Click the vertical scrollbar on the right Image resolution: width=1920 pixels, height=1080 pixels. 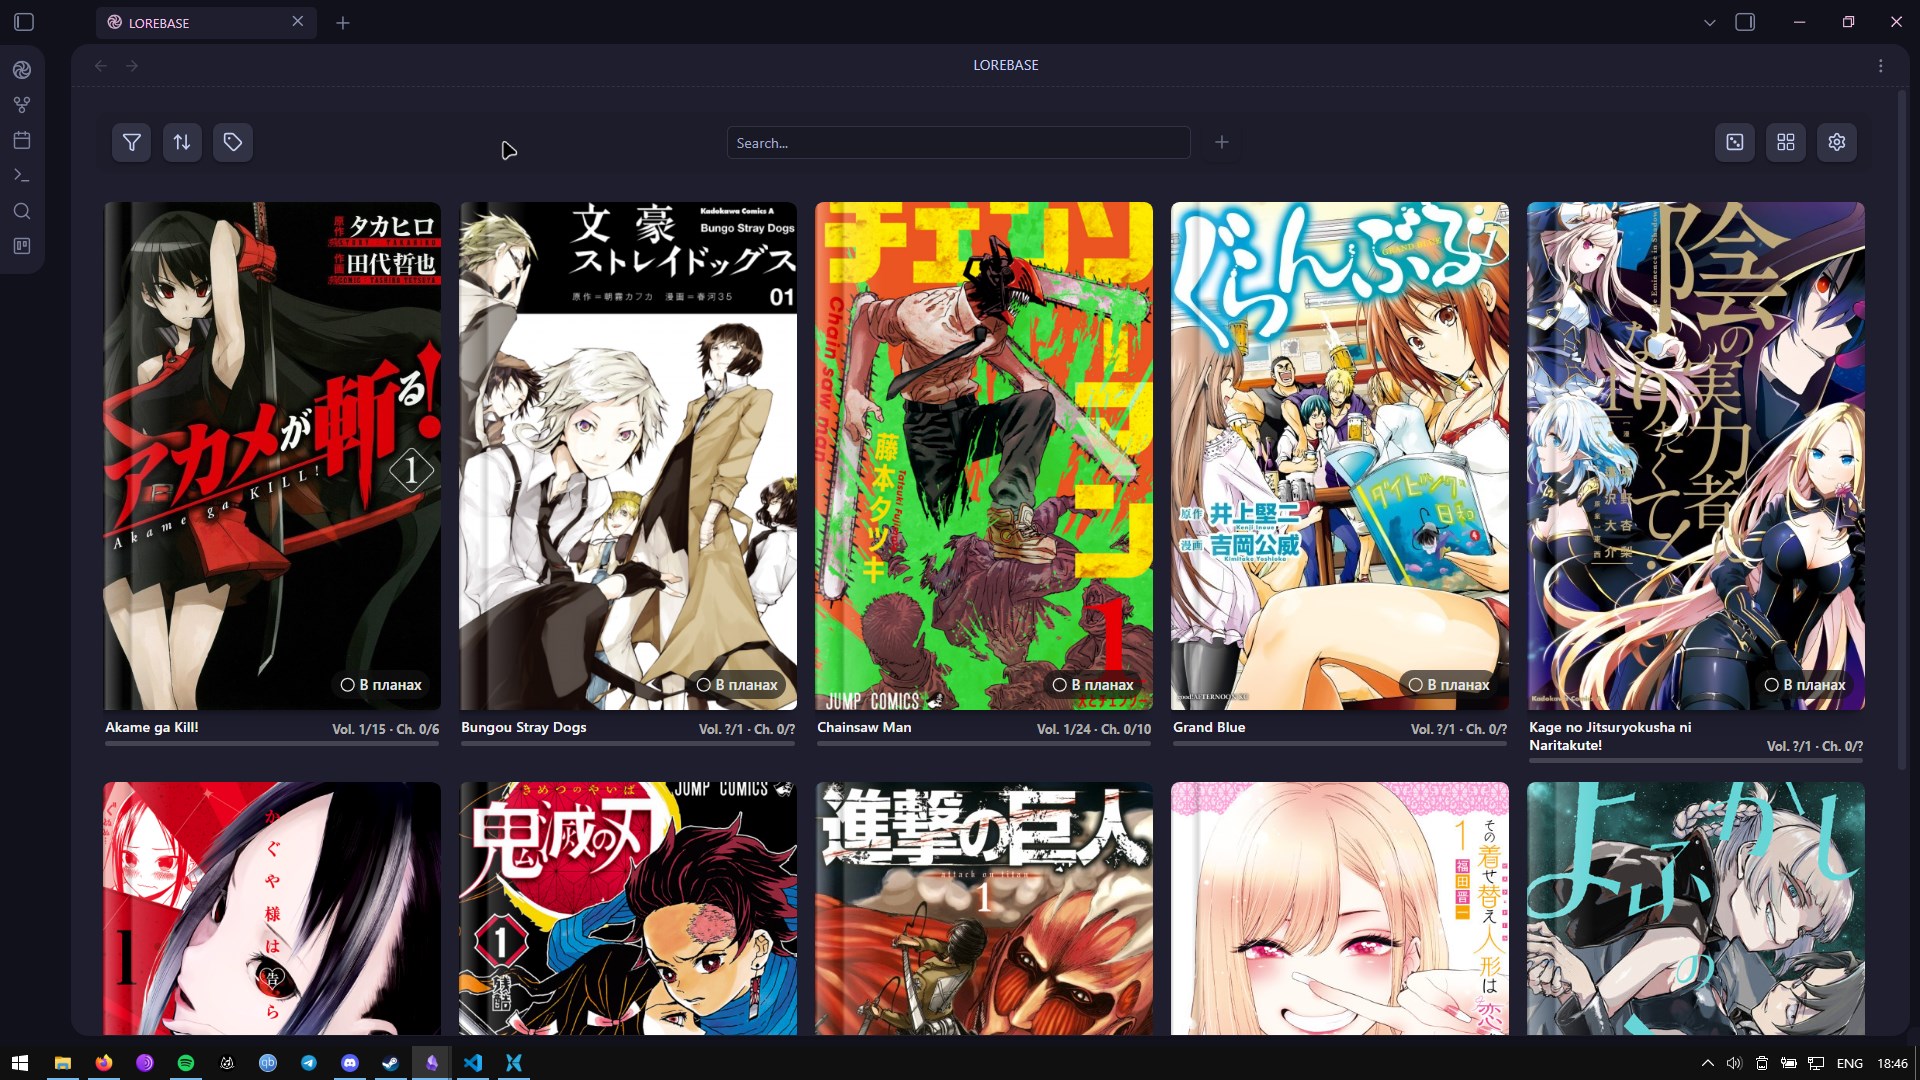1902,430
